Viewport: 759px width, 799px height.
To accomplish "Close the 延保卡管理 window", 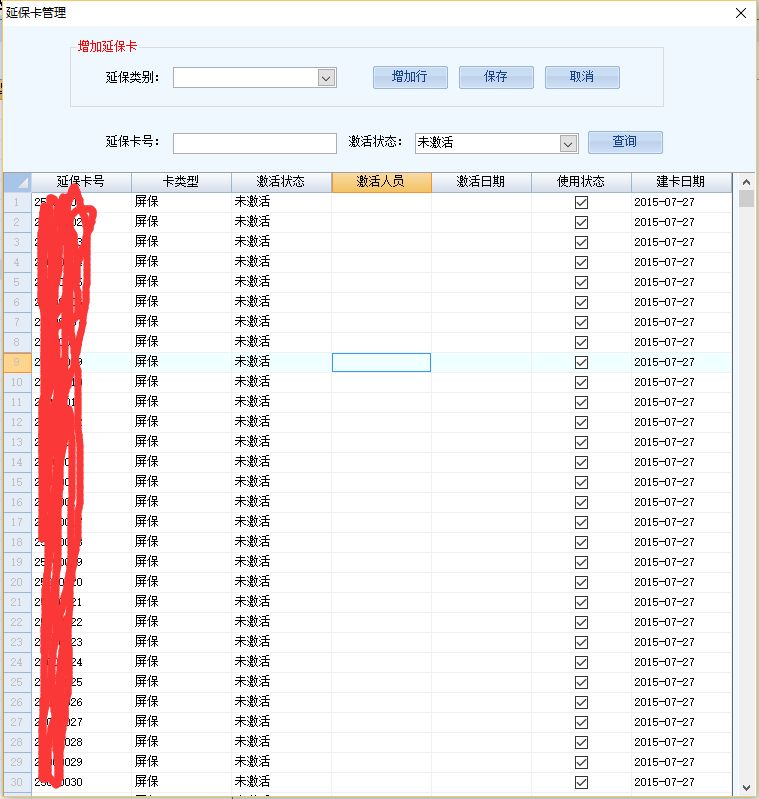I will 741,13.
